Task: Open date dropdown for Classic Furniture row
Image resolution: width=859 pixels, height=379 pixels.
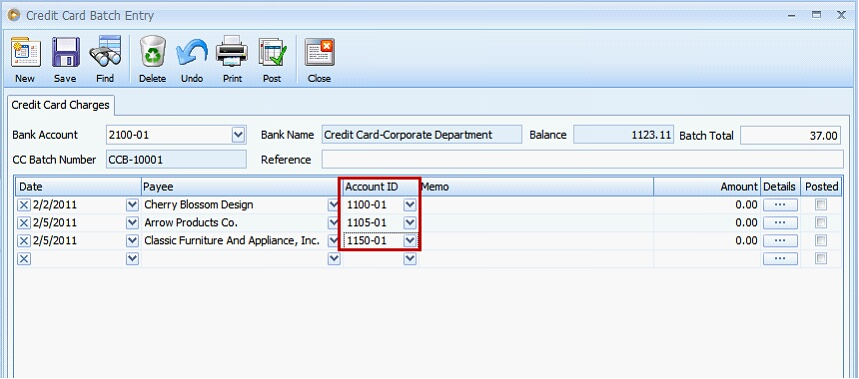Action: 132,241
